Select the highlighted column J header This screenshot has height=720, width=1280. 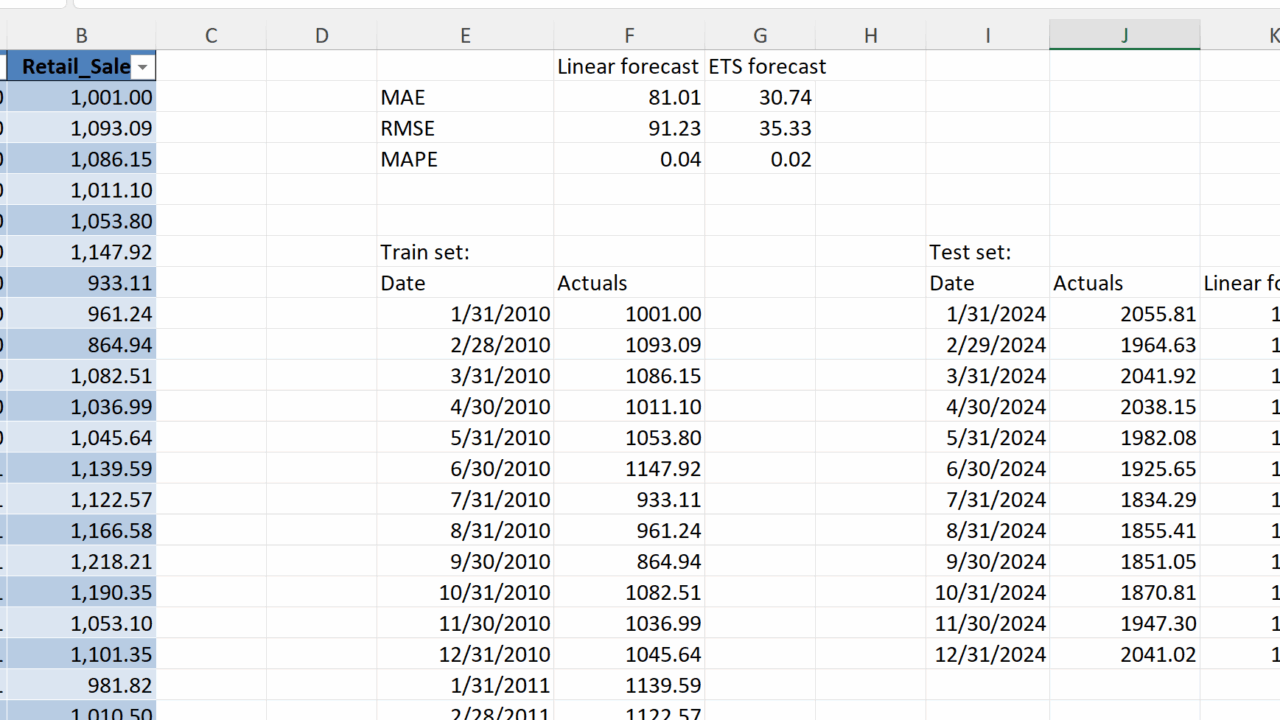pyautogui.click(x=1124, y=36)
